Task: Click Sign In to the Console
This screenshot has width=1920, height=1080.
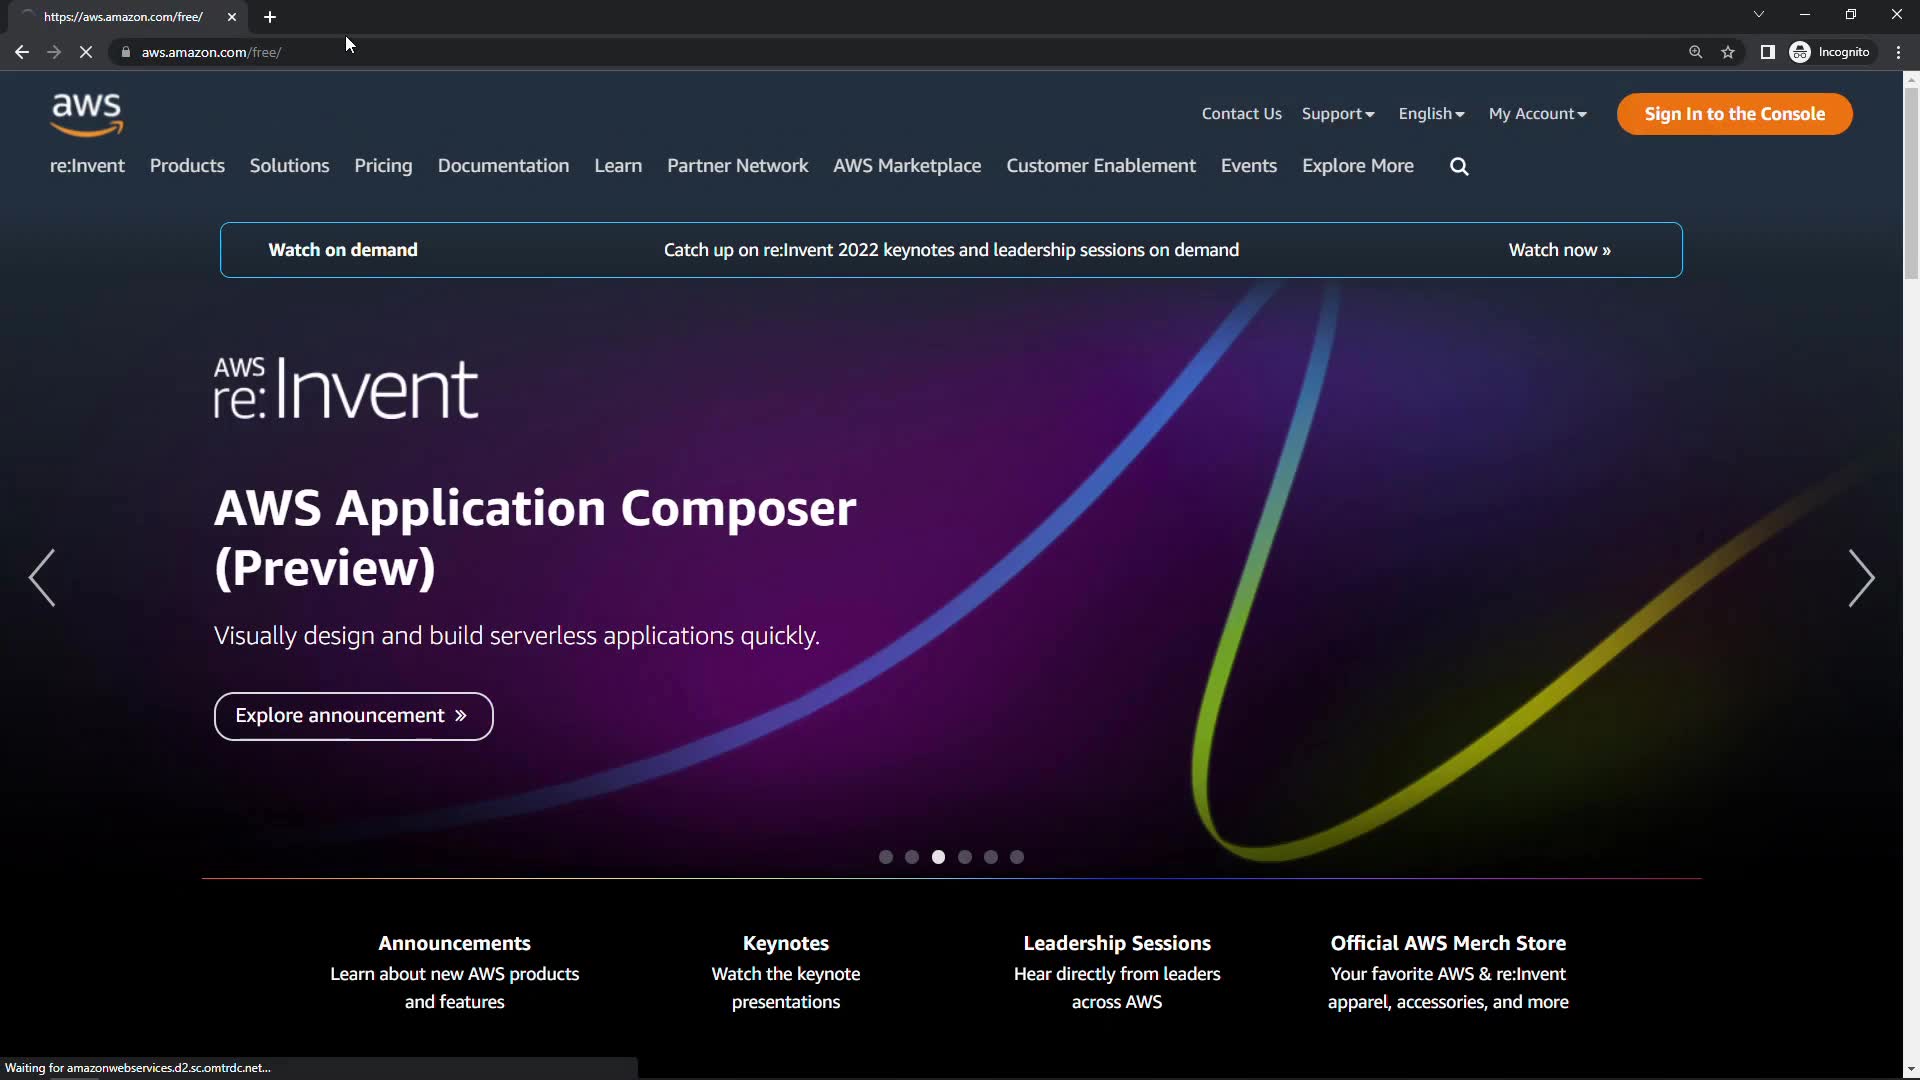Action: (x=1734, y=114)
